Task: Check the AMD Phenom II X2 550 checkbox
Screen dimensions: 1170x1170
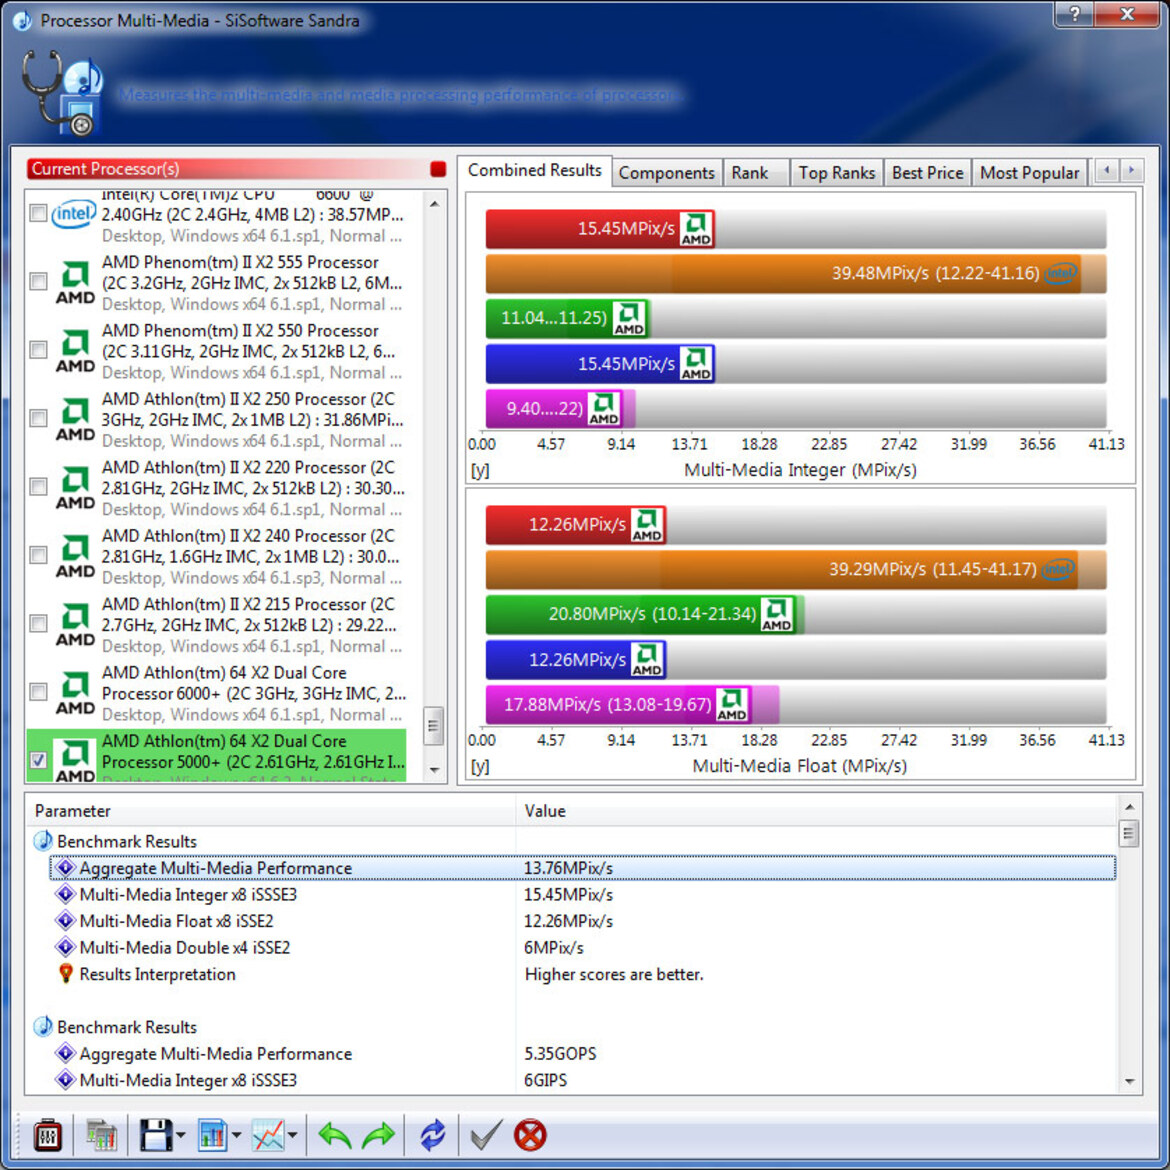Action: coord(38,350)
